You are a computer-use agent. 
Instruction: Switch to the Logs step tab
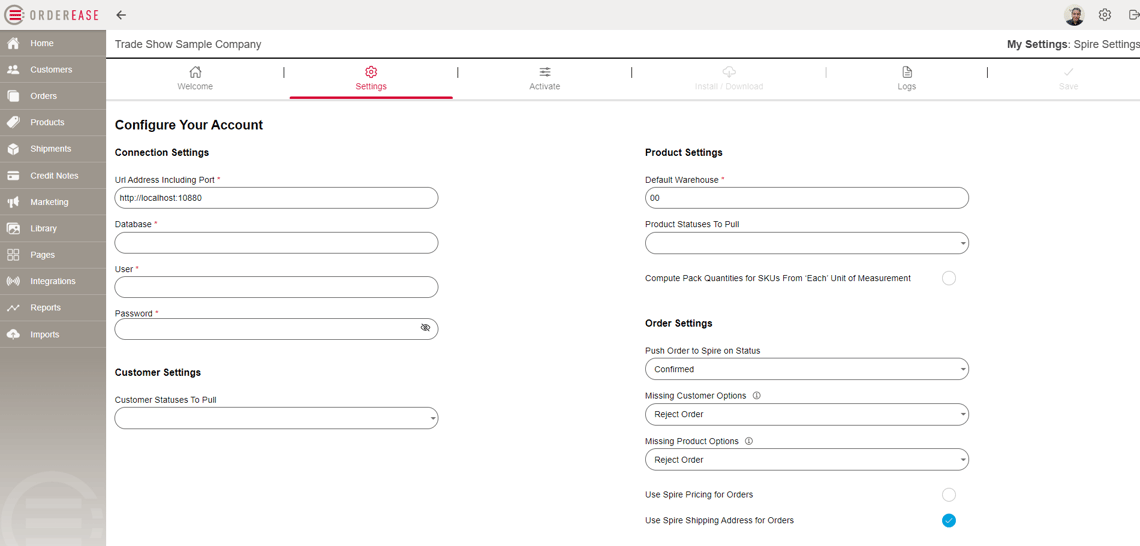(x=907, y=79)
